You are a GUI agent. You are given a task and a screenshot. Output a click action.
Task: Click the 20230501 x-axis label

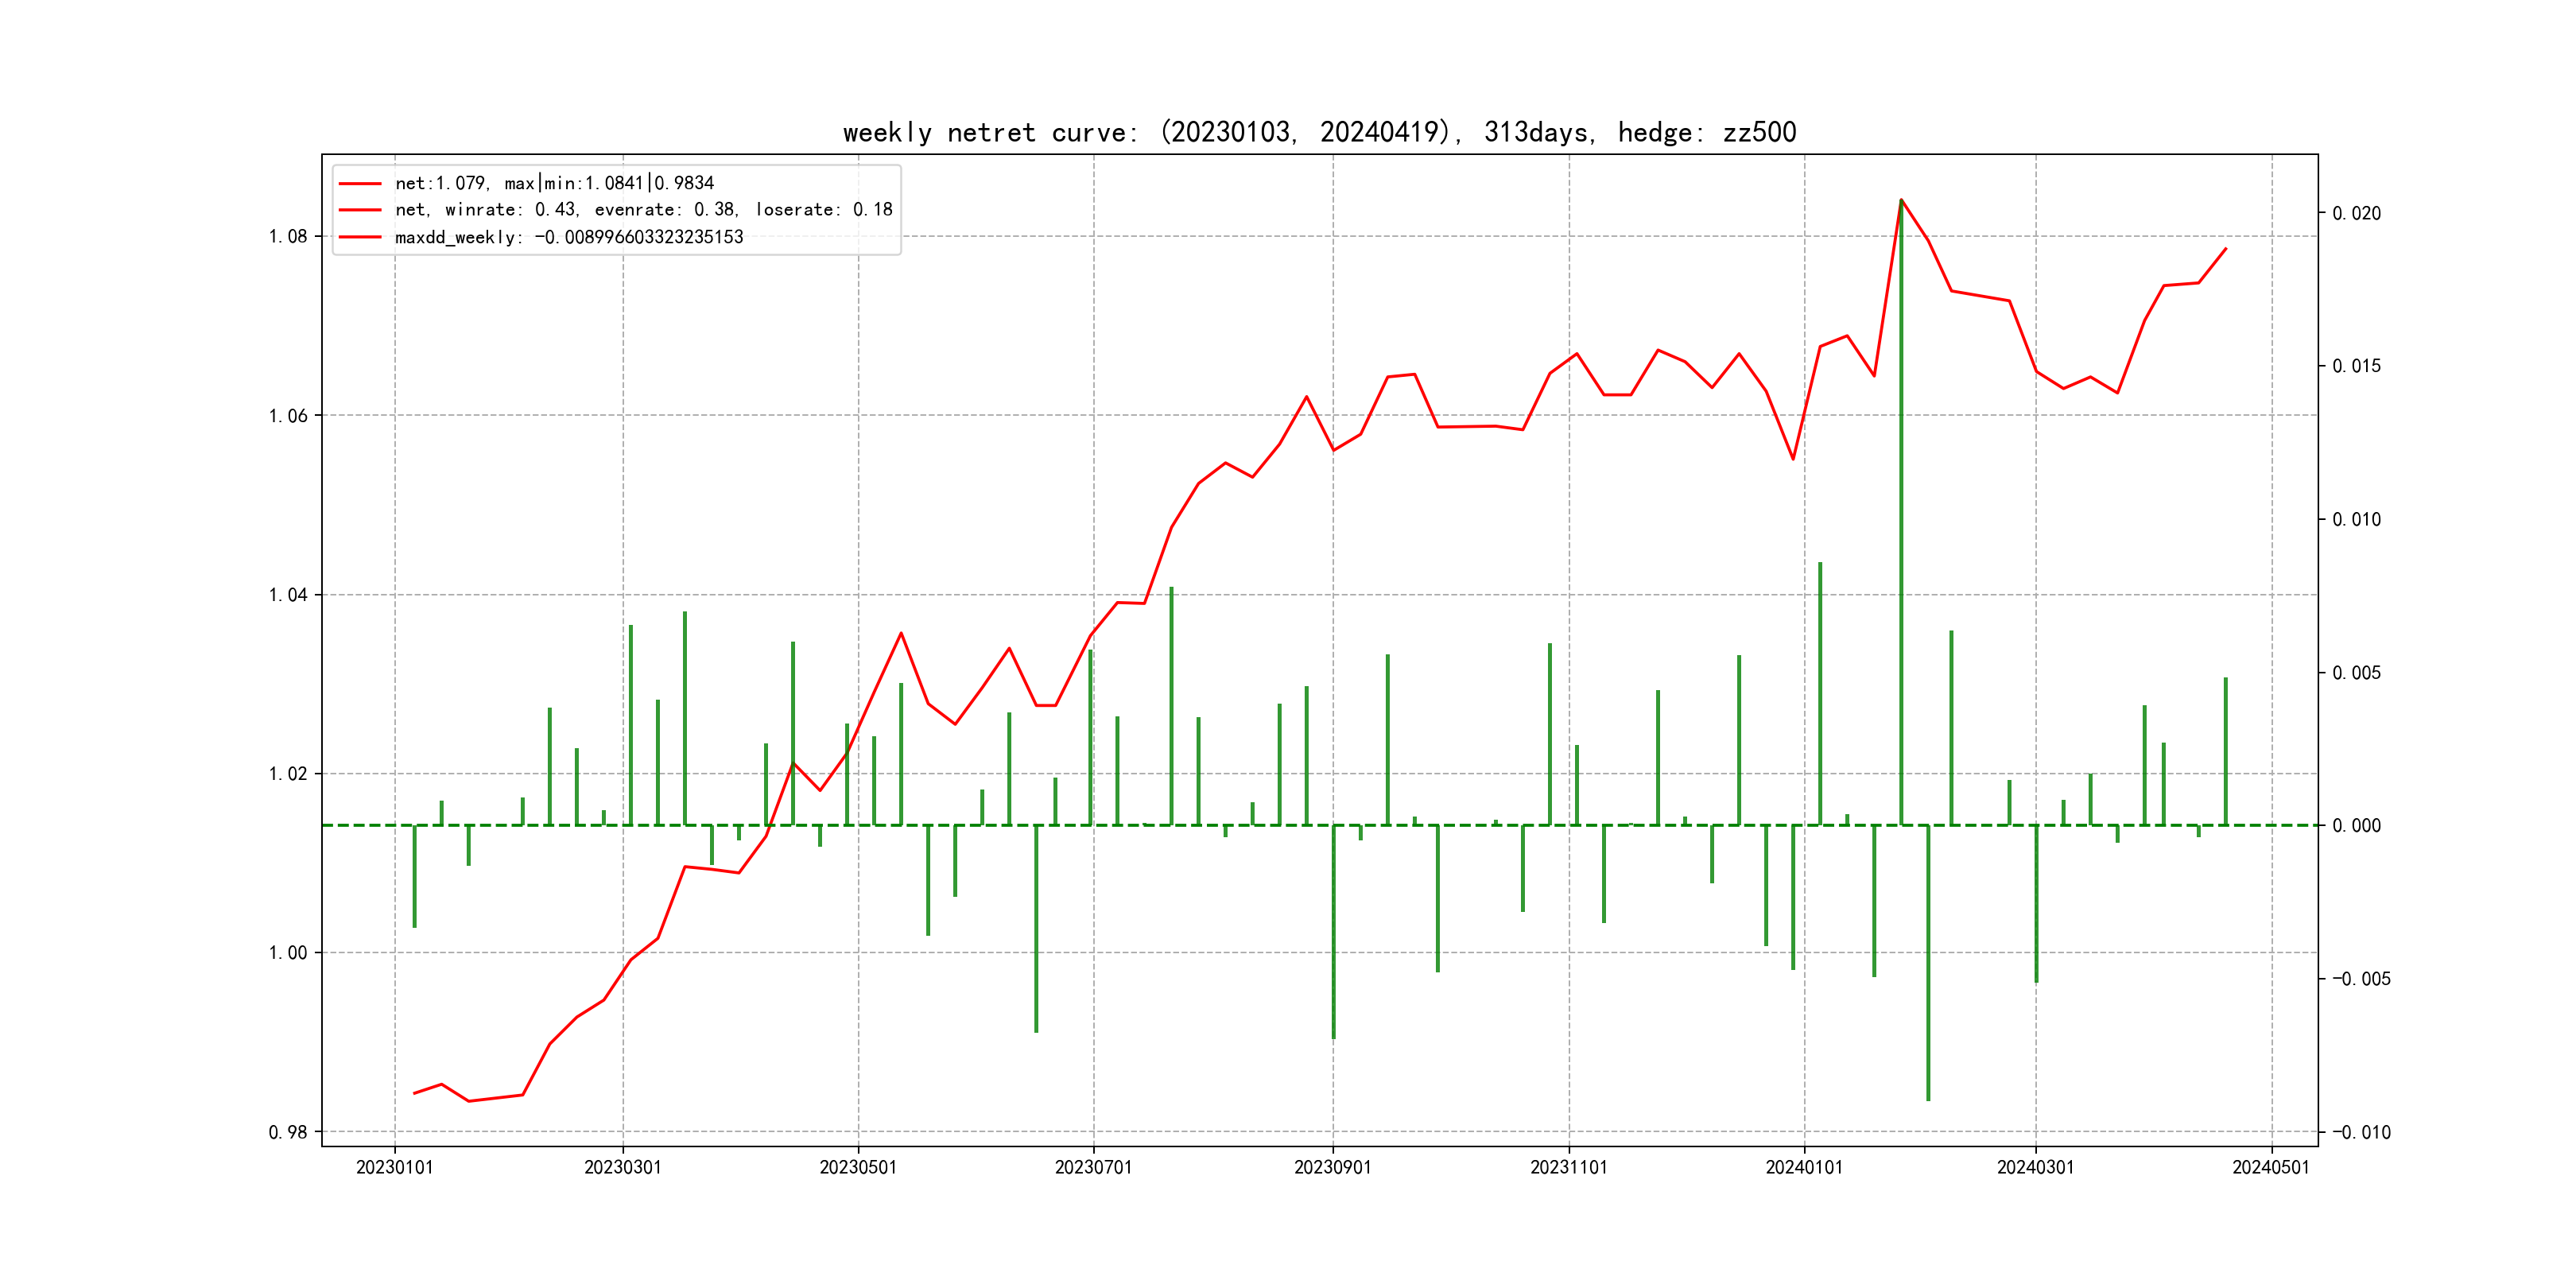click(x=858, y=1167)
